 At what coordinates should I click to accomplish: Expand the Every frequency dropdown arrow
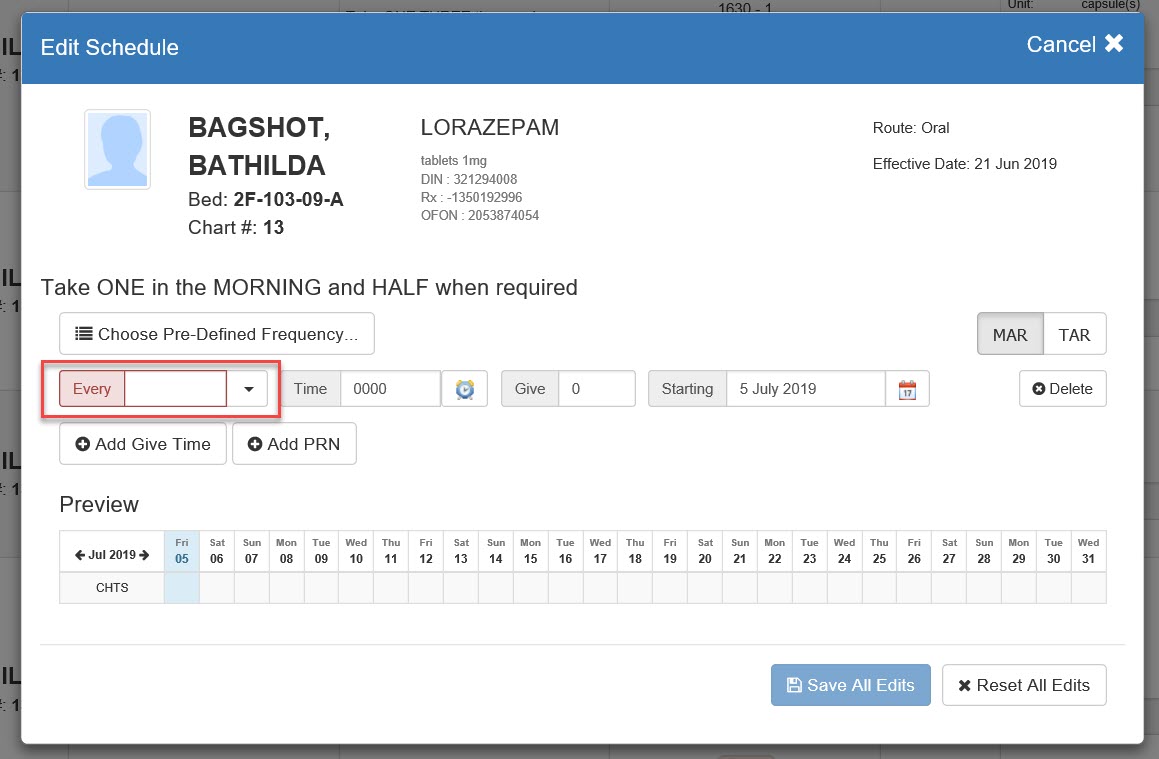248,389
